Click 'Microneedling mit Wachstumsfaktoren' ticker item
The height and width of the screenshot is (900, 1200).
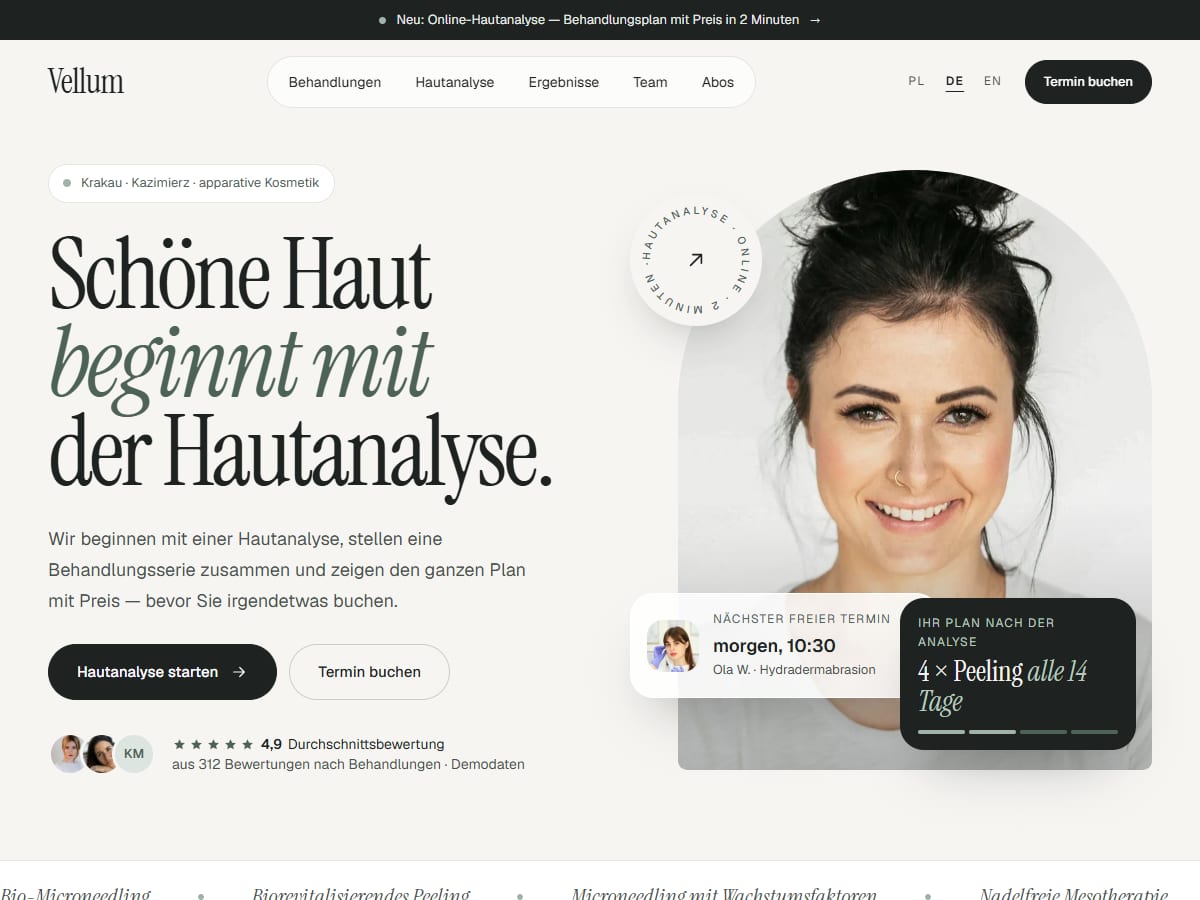(724, 894)
